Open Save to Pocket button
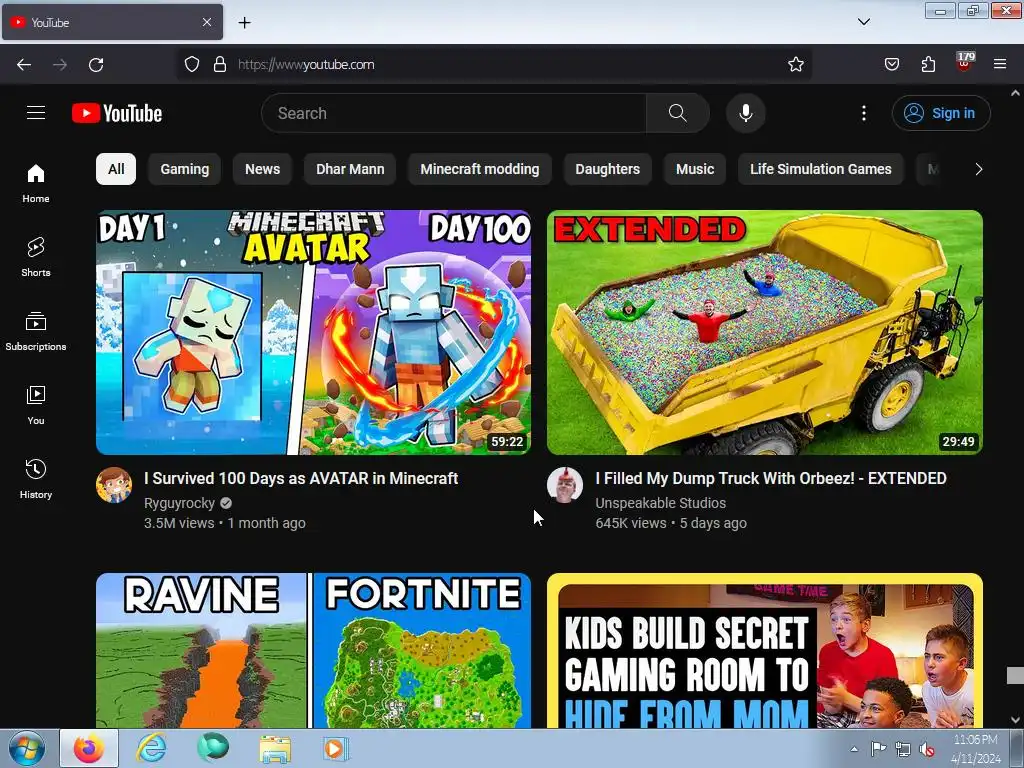Image resolution: width=1024 pixels, height=768 pixels. click(x=891, y=64)
